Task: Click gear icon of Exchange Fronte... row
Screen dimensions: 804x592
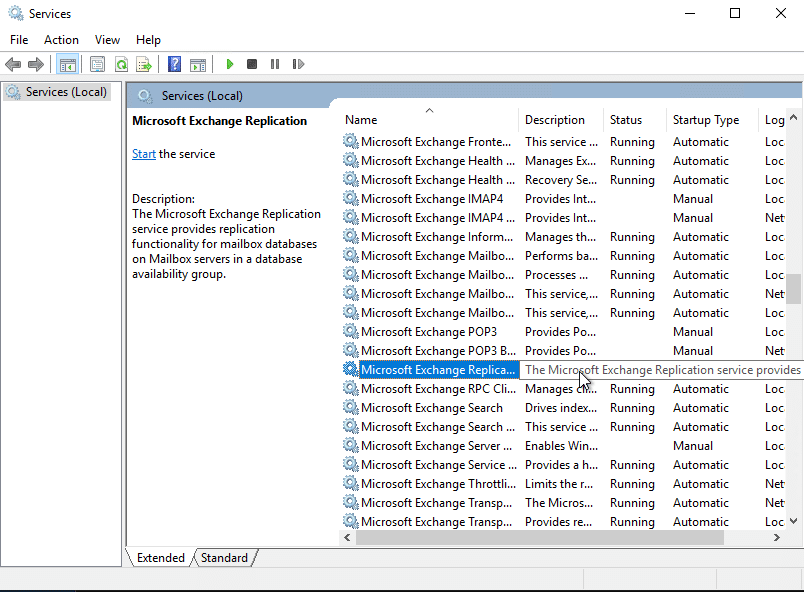Action: pyautogui.click(x=351, y=141)
